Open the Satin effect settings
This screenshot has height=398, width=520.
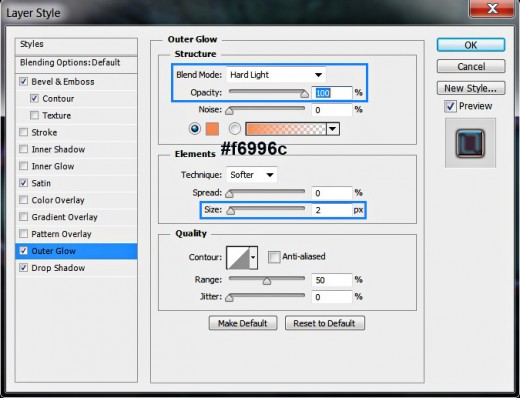[x=41, y=183]
